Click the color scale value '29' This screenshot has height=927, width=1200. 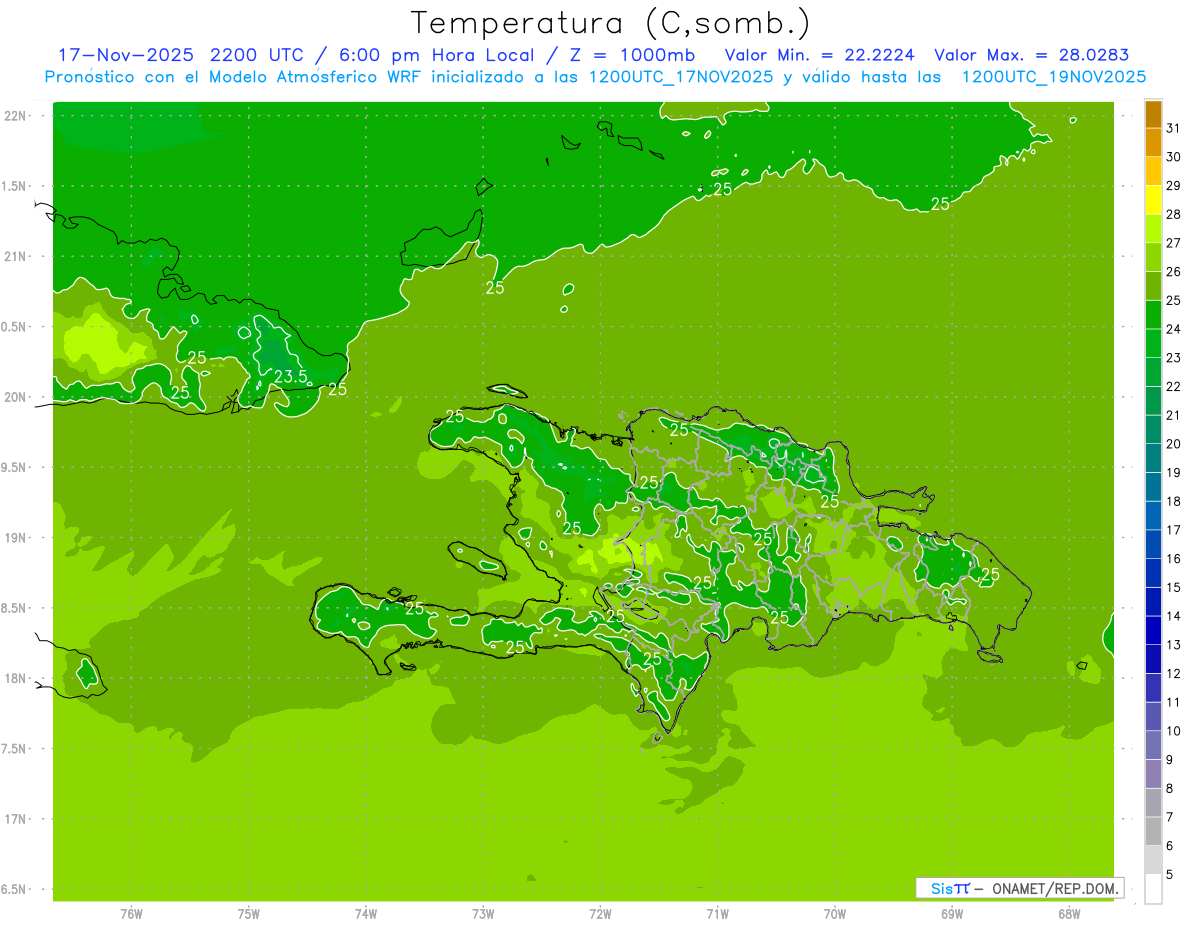tap(1173, 185)
